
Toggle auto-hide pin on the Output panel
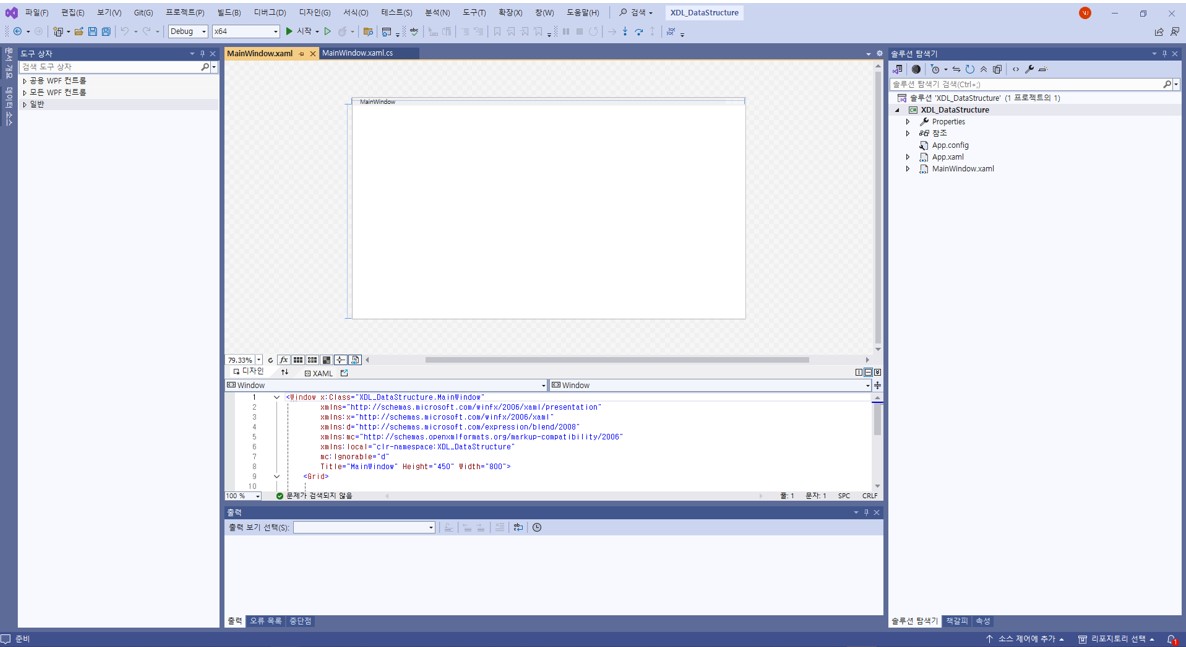point(867,512)
